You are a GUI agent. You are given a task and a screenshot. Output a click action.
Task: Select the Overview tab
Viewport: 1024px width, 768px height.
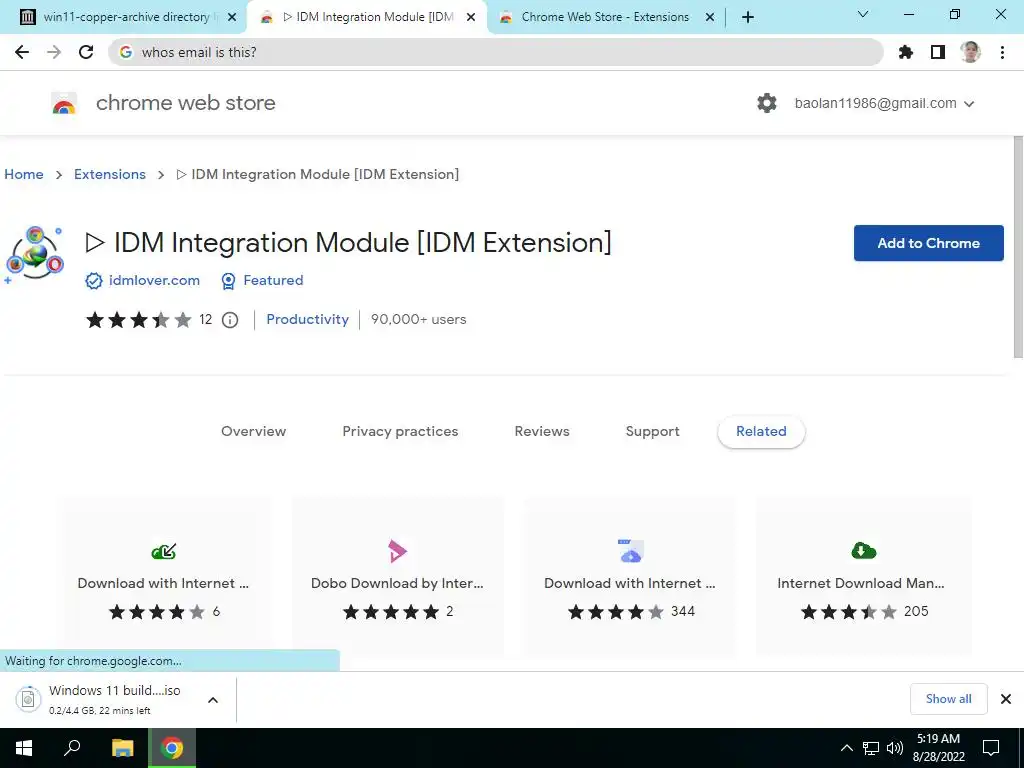[x=253, y=432]
